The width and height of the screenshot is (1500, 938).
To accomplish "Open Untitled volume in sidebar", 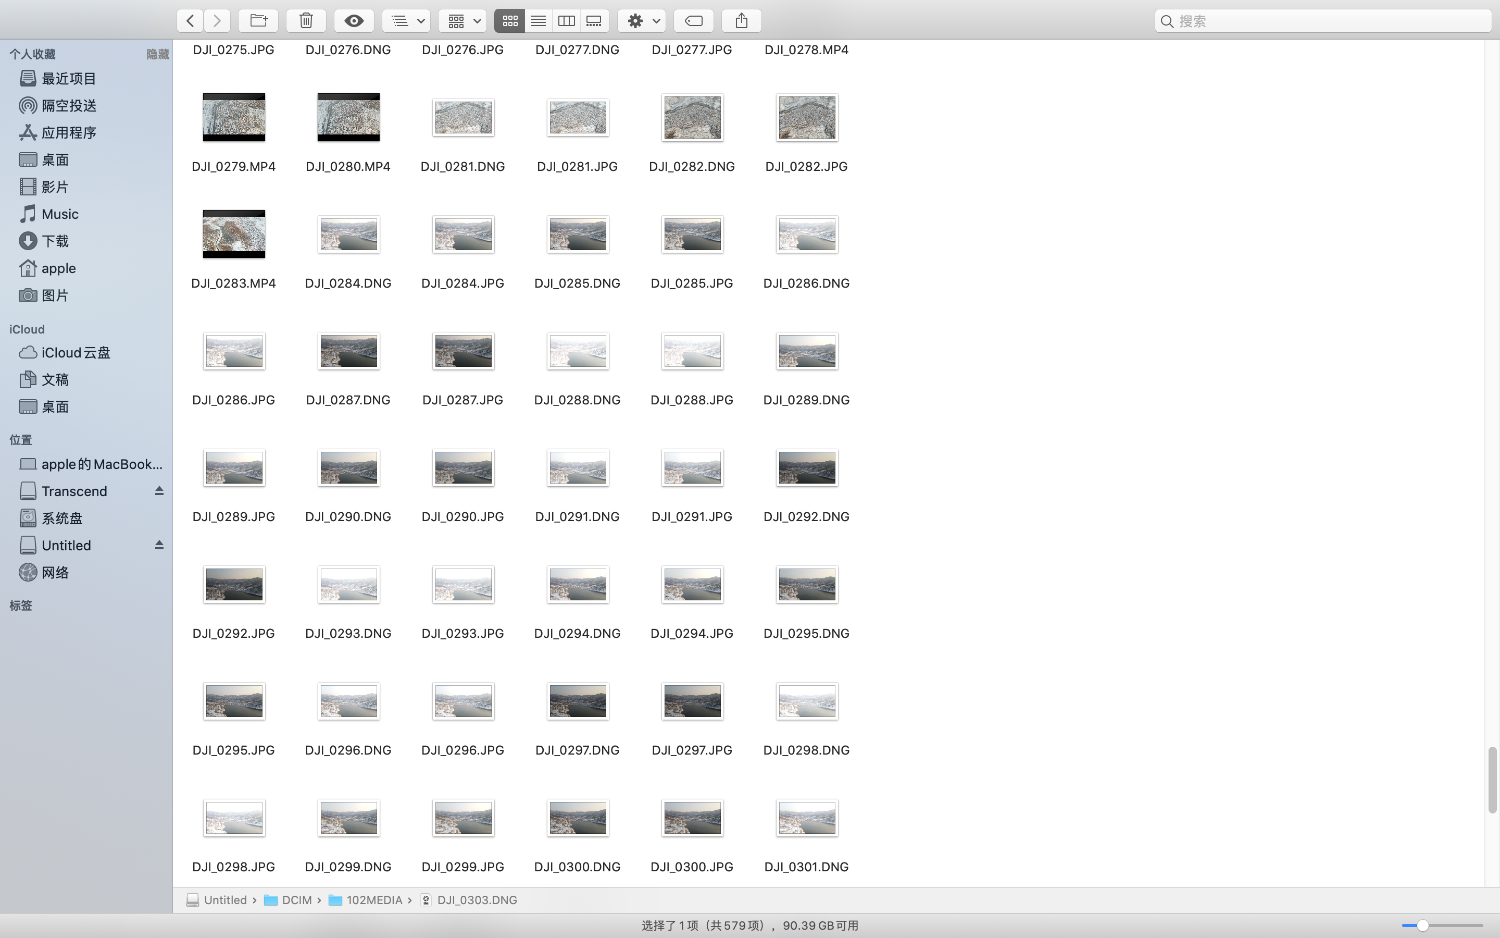I will point(66,545).
